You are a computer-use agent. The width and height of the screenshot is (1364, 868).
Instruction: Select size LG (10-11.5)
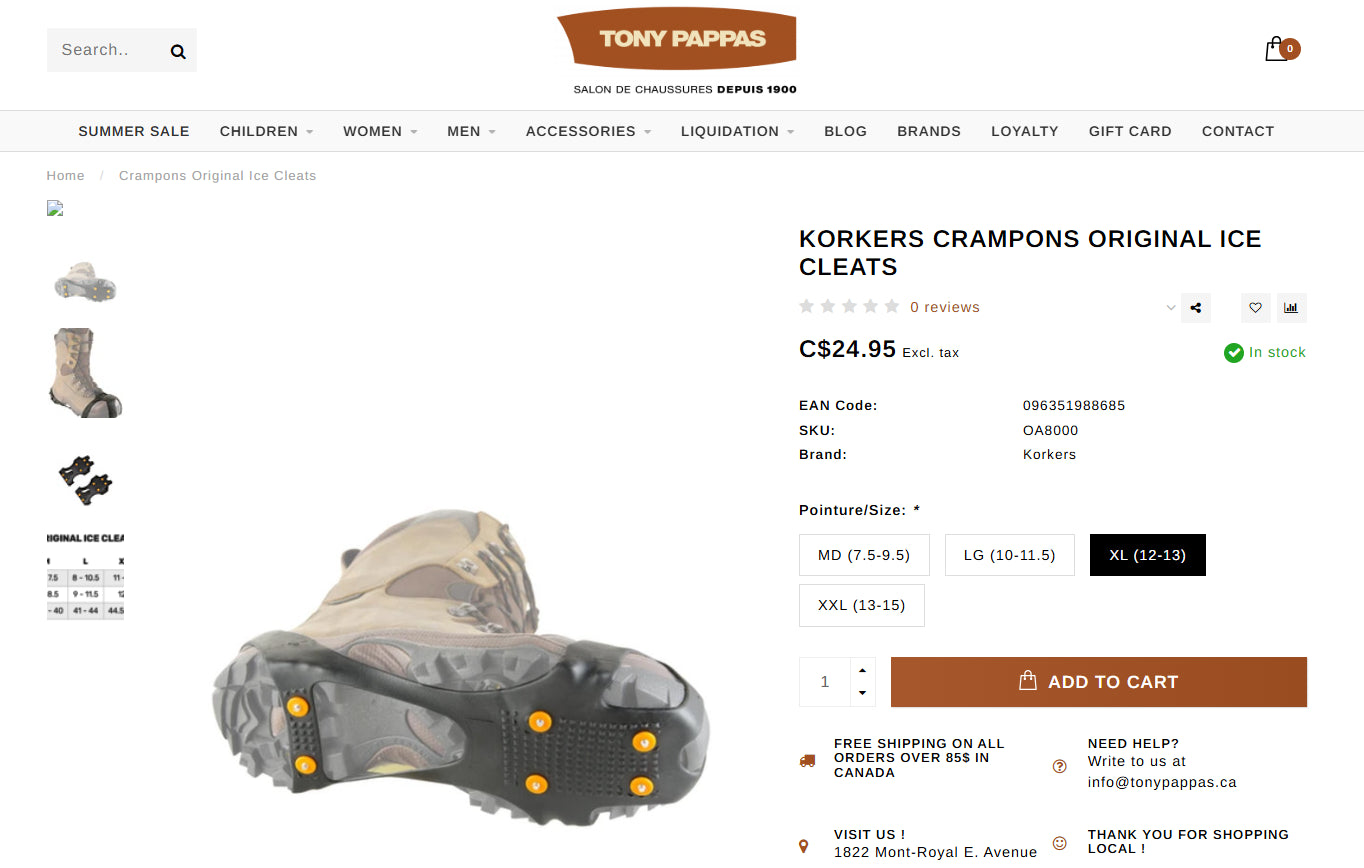[x=1009, y=555]
